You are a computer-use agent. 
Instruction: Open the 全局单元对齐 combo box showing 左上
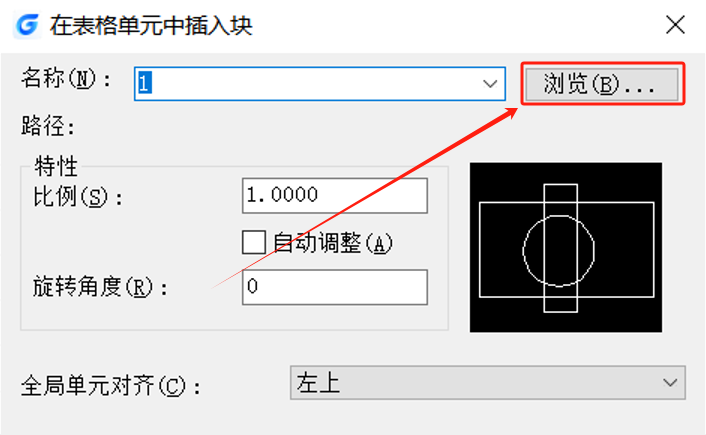[x=488, y=383]
